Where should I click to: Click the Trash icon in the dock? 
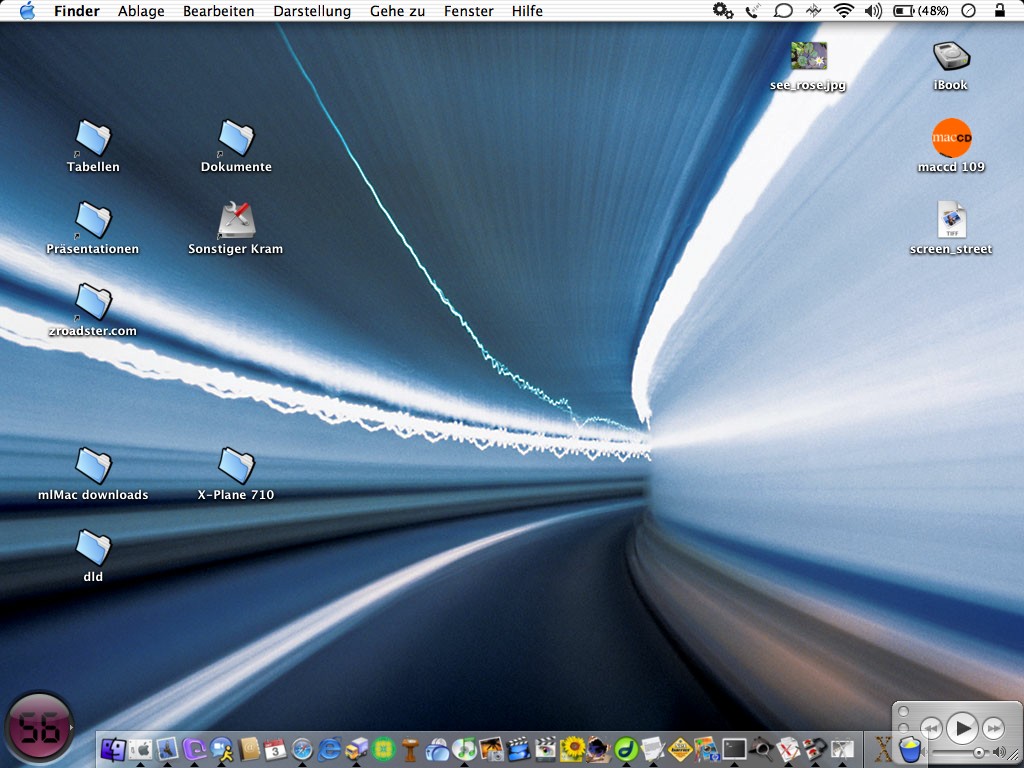(x=909, y=749)
